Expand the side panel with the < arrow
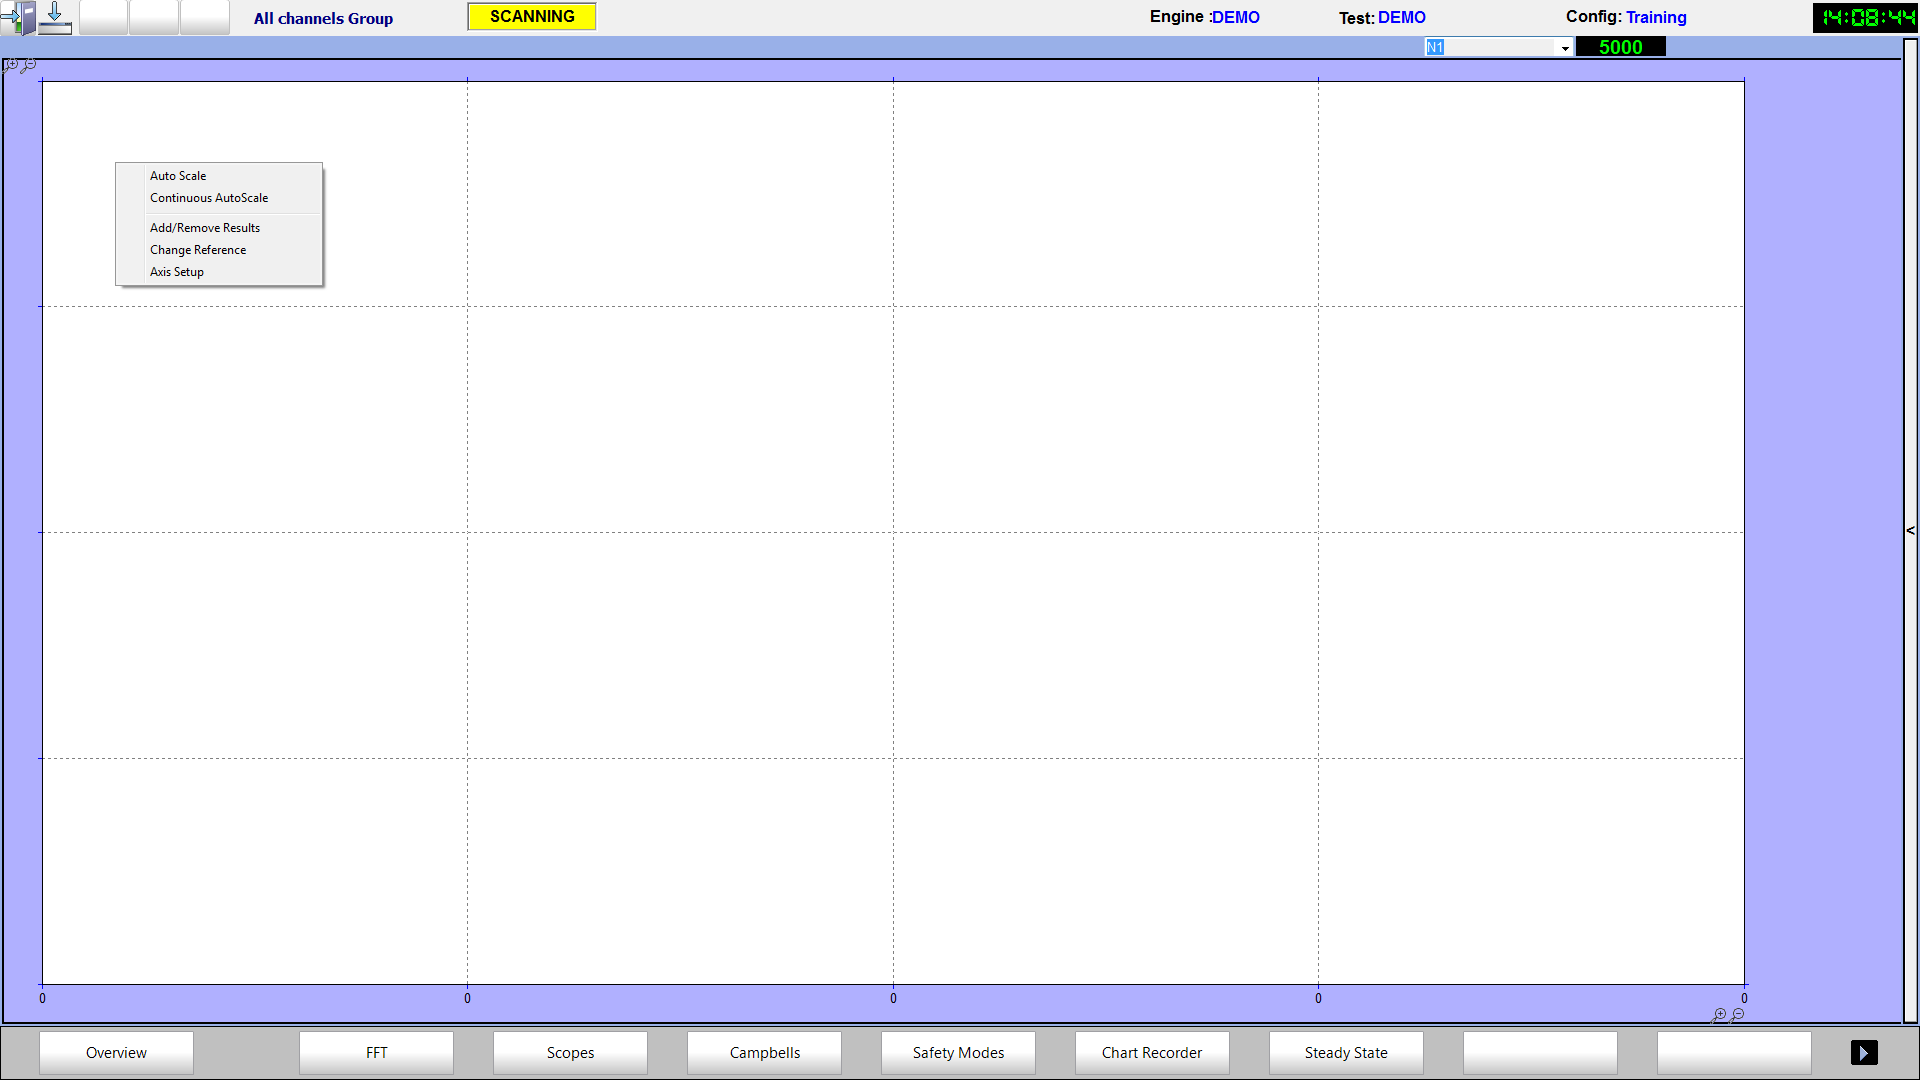Screen dimensions: 1920x1080 pos(1910,531)
